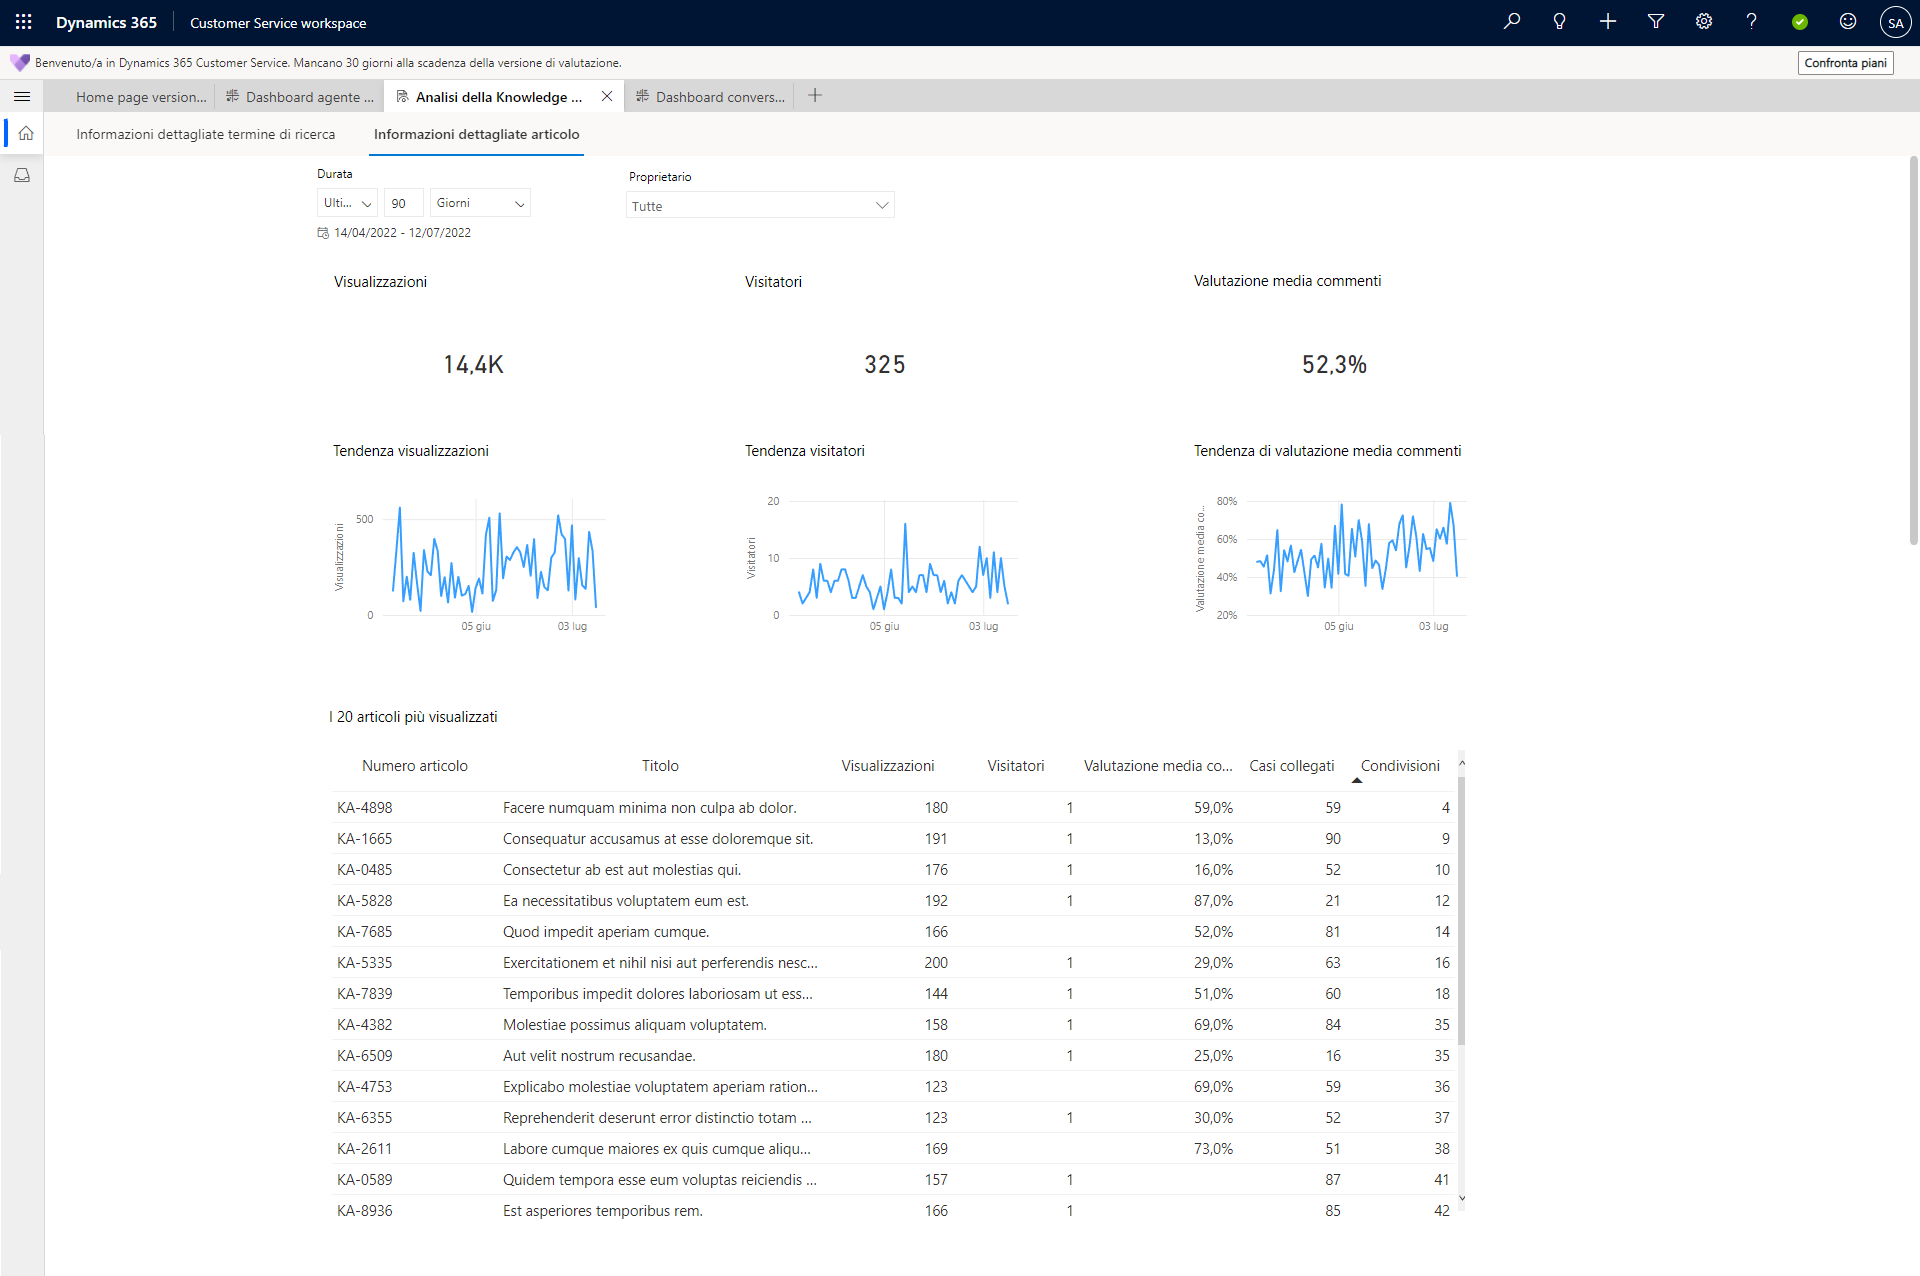Open the inbox icon in left sidebar

[22, 175]
